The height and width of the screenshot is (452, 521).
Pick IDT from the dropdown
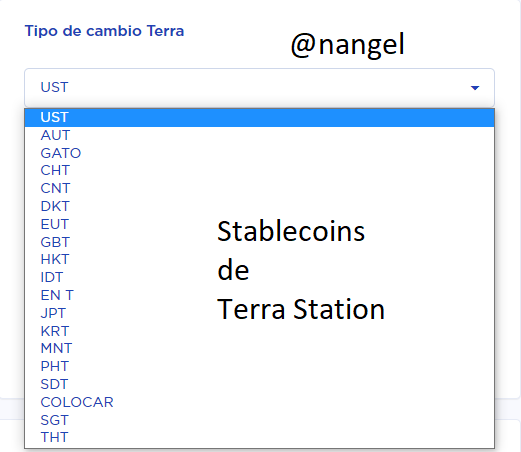259,277
